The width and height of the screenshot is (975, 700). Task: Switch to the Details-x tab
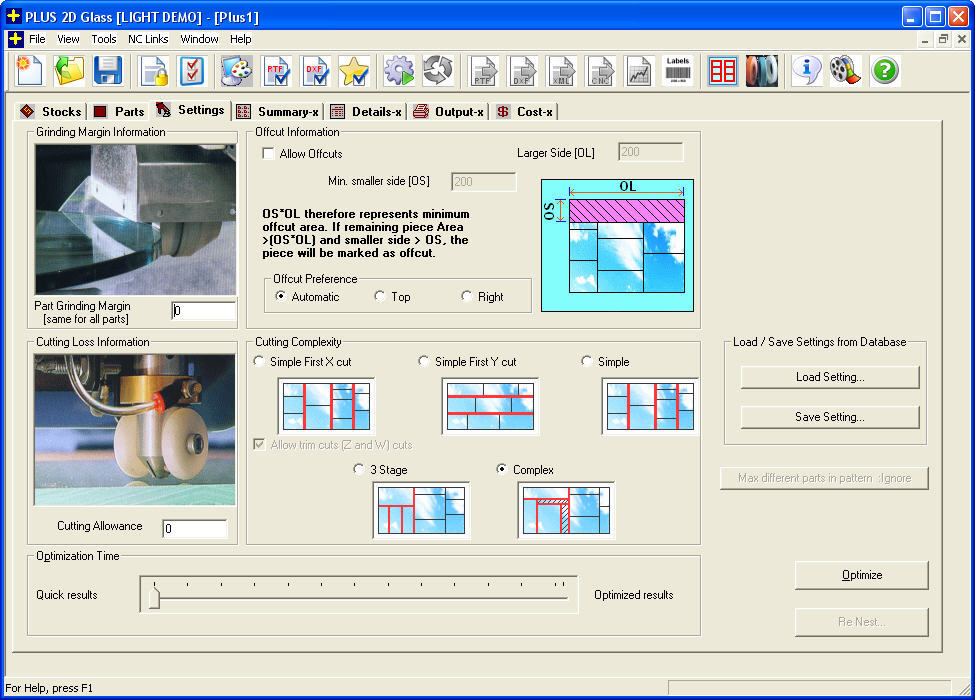(x=366, y=112)
